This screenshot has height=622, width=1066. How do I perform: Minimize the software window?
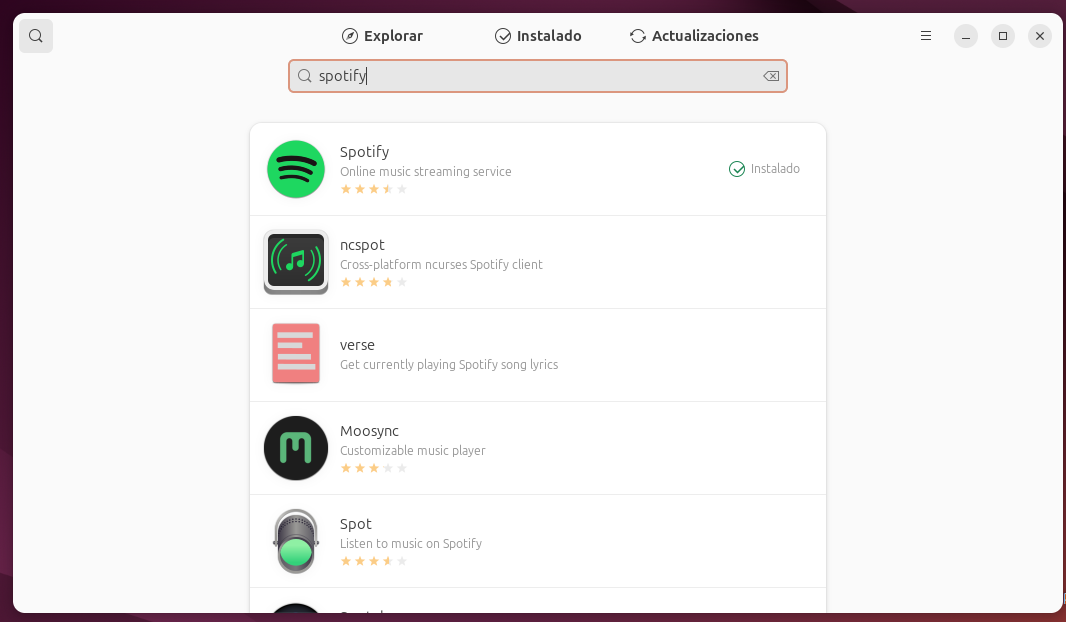[966, 36]
